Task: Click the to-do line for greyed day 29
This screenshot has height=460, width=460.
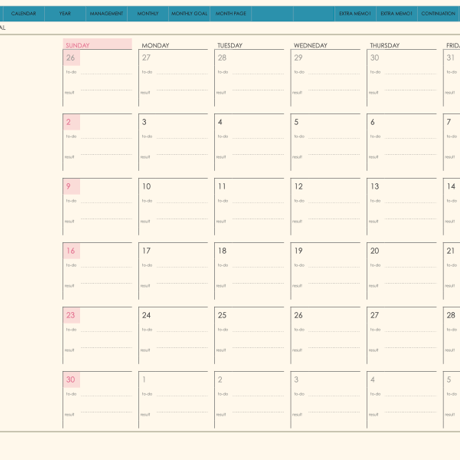Action: tap(334, 73)
